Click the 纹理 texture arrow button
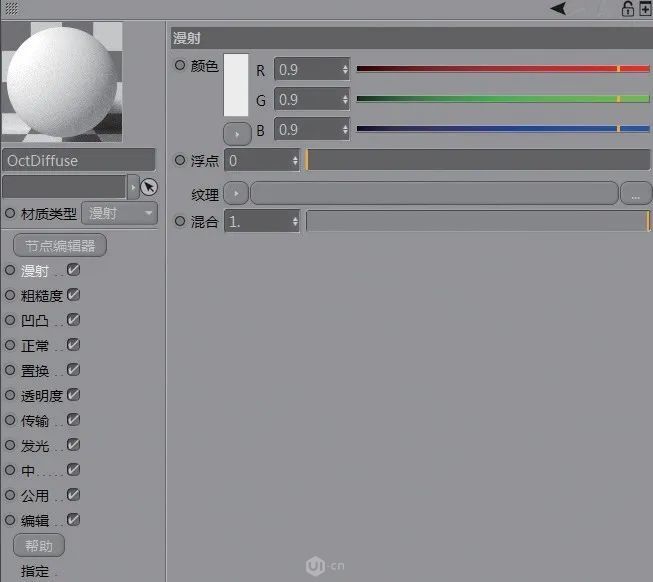The width and height of the screenshot is (653, 582). pyautogui.click(x=236, y=194)
